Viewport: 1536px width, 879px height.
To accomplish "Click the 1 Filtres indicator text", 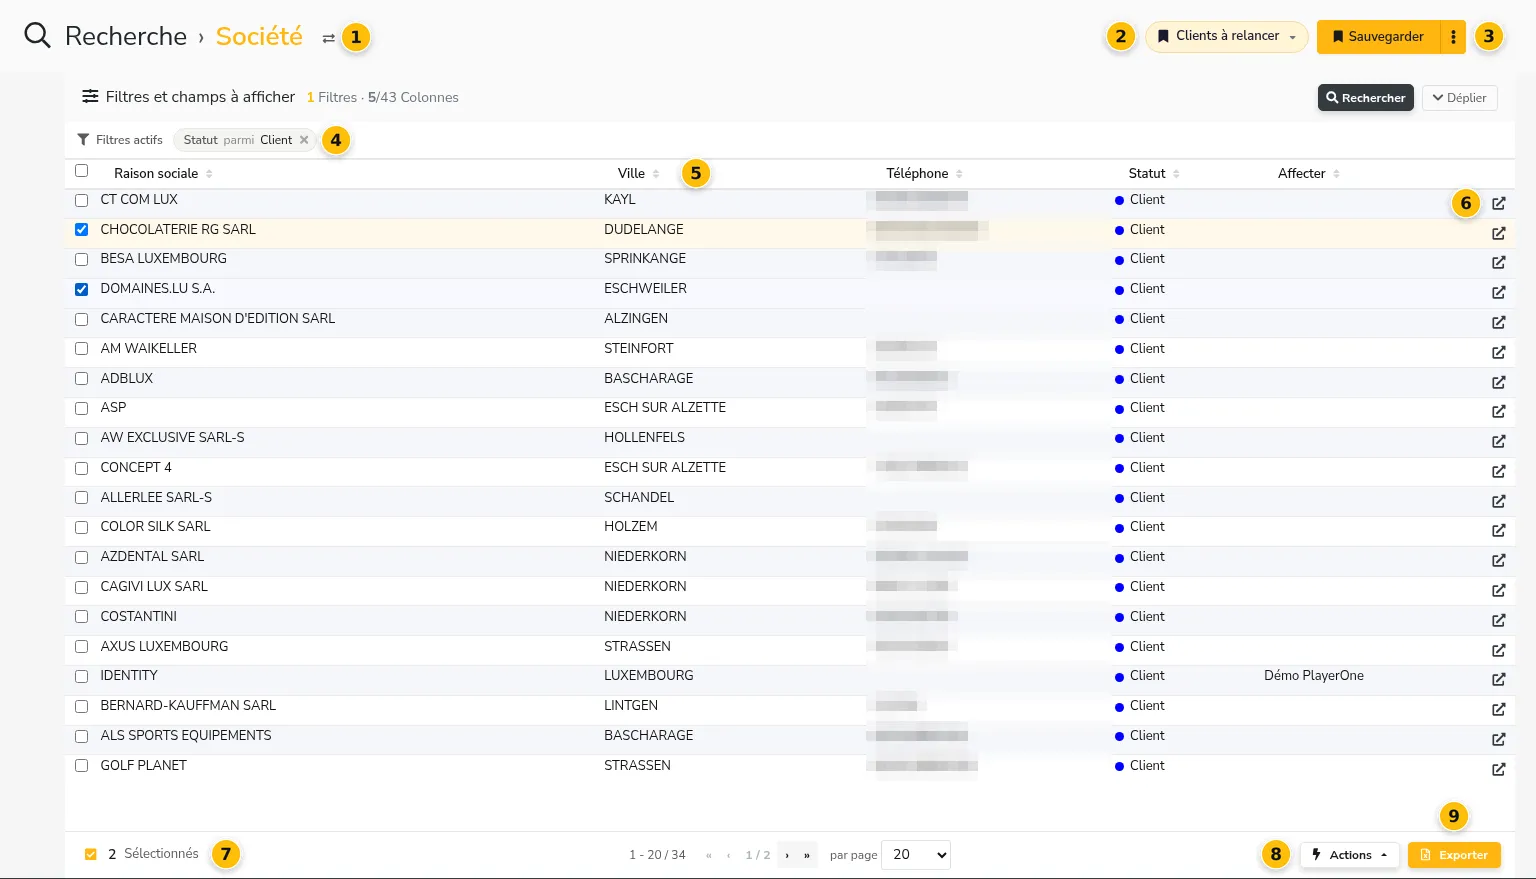I will click(x=332, y=98).
